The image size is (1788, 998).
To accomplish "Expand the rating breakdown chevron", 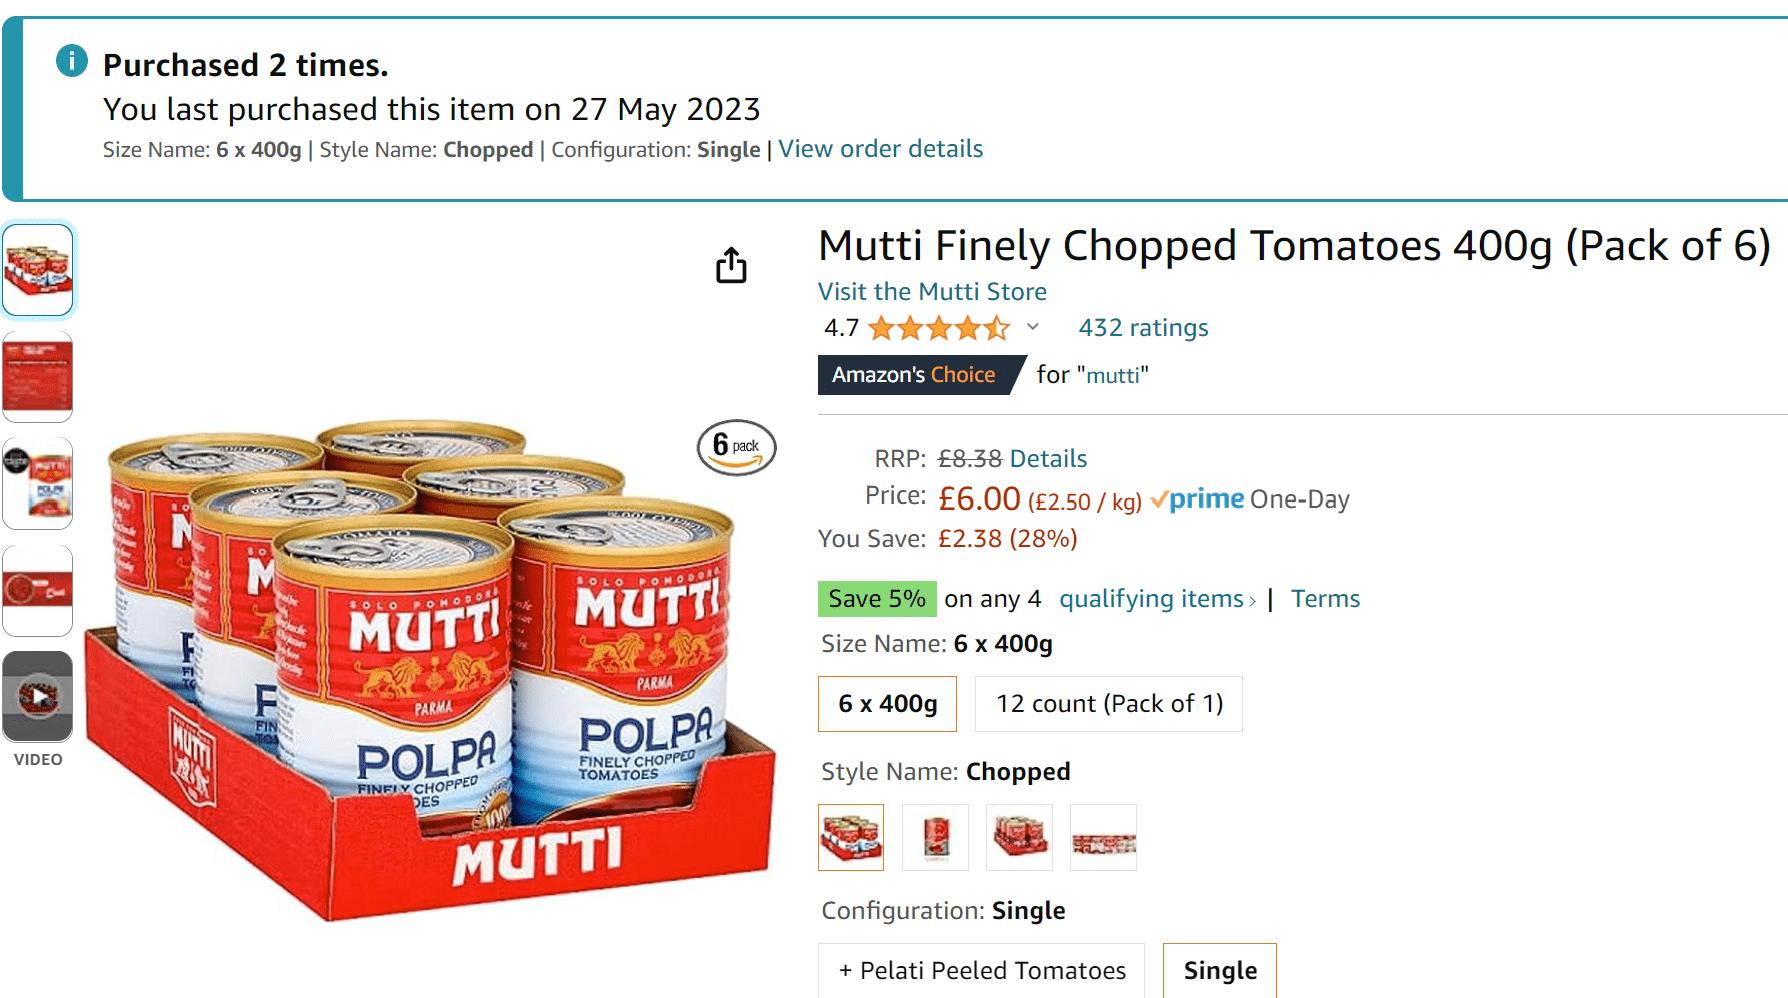I will (1033, 327).
